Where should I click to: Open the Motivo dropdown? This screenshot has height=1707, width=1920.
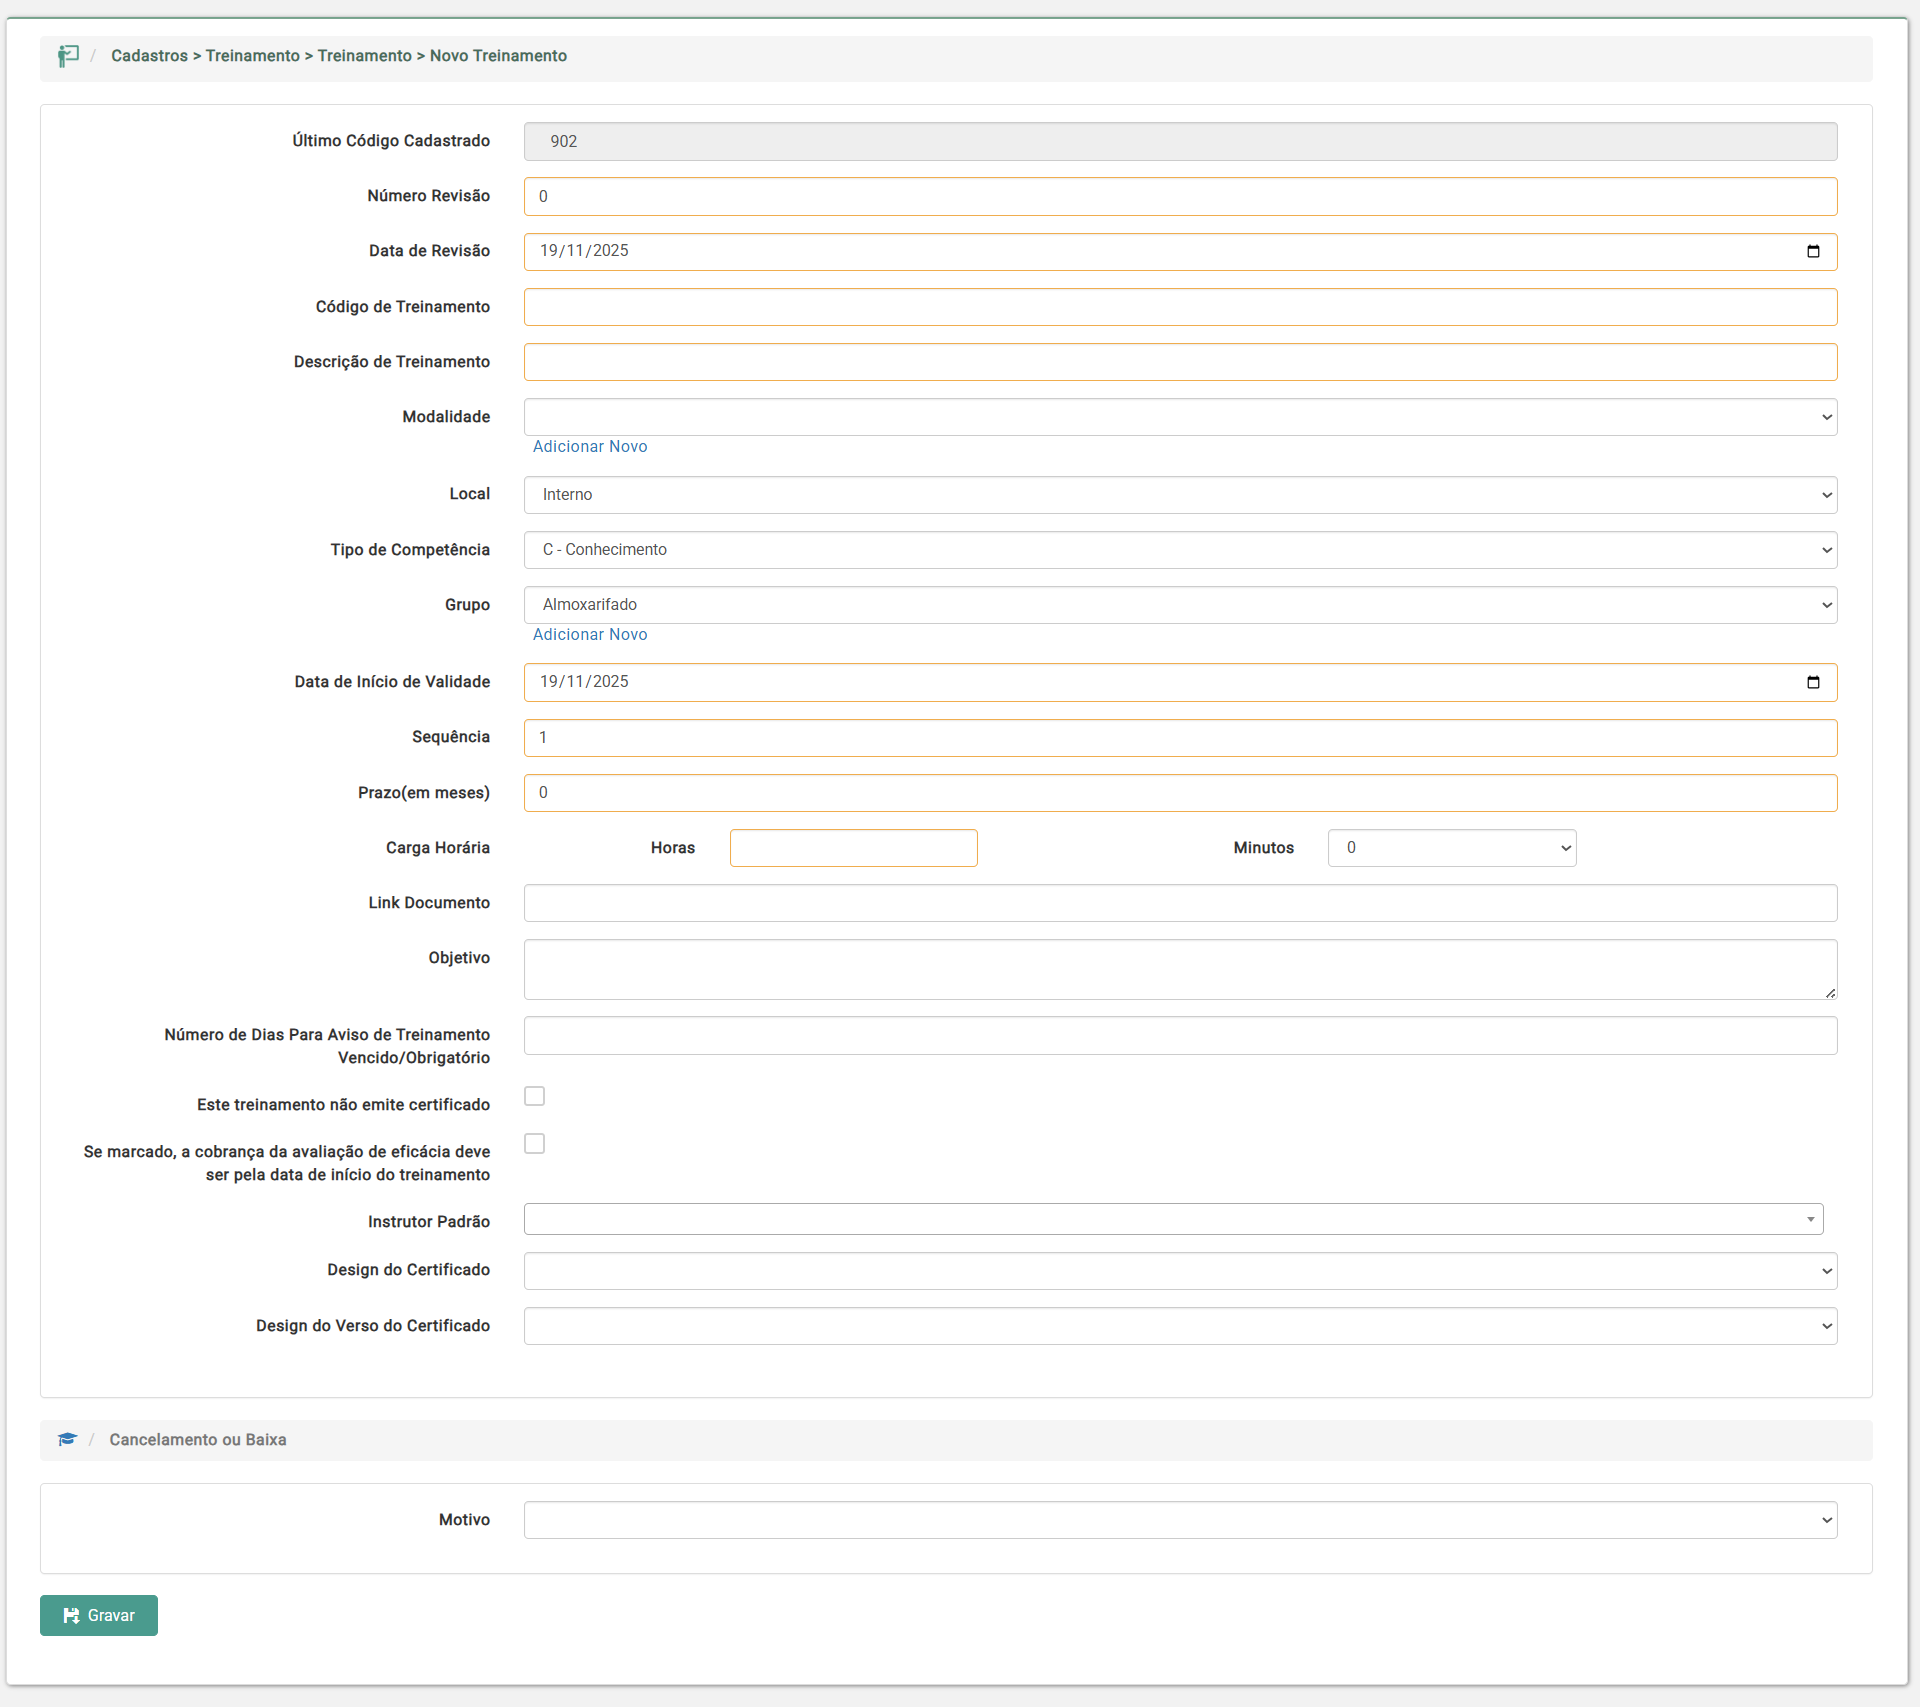(x=1180, y=1520)
